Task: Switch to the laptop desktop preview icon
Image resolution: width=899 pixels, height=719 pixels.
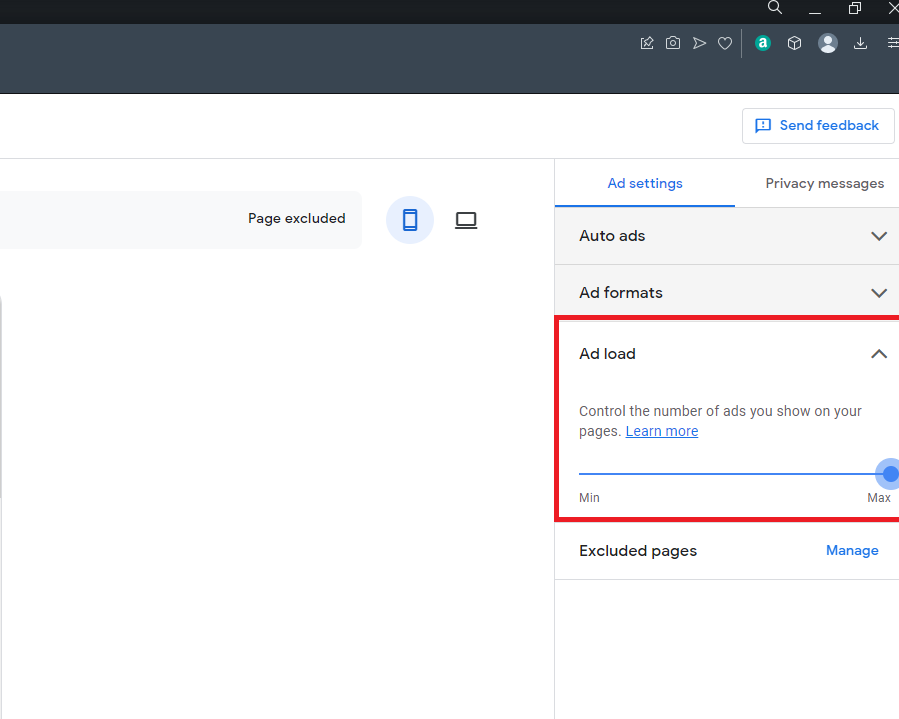Action: [x=466, y=220]
